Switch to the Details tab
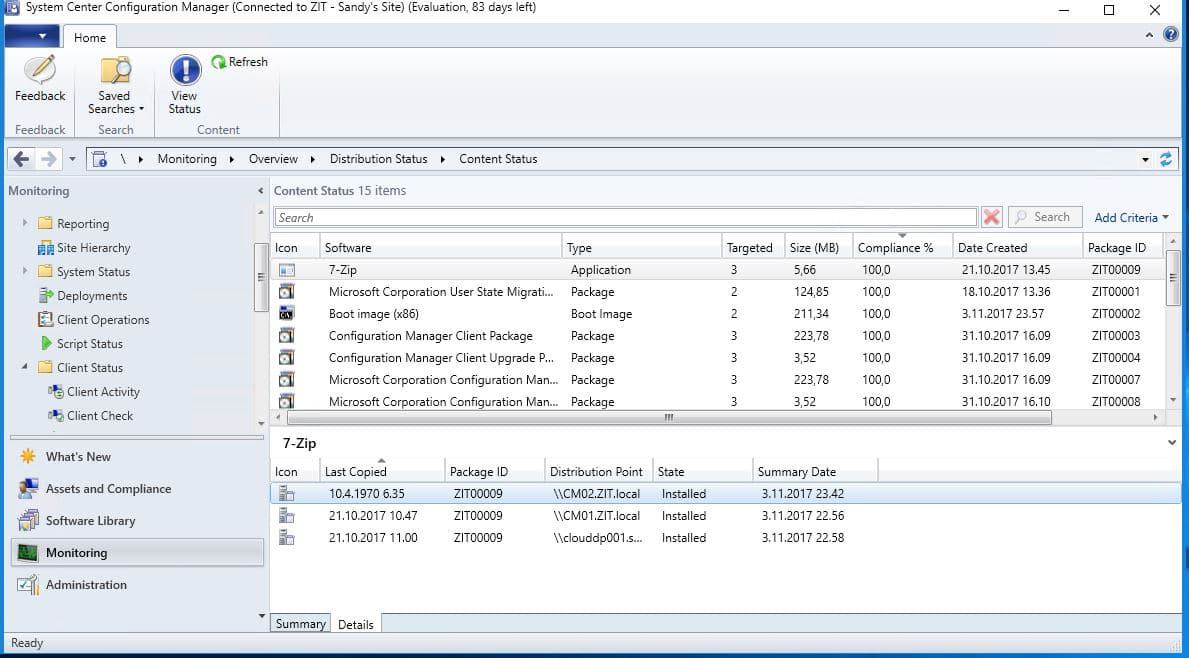The width and height of the screenshot is (1189, 658). coord(356,625)
